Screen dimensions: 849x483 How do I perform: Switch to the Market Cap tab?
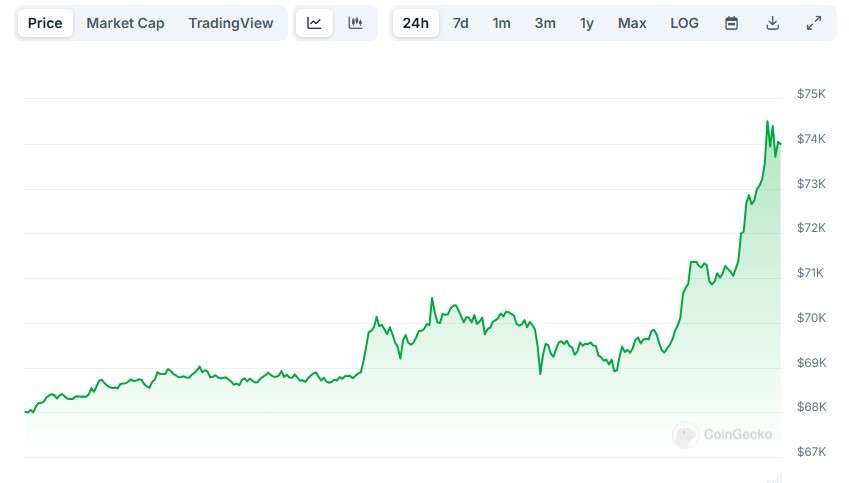coord(125,23)
